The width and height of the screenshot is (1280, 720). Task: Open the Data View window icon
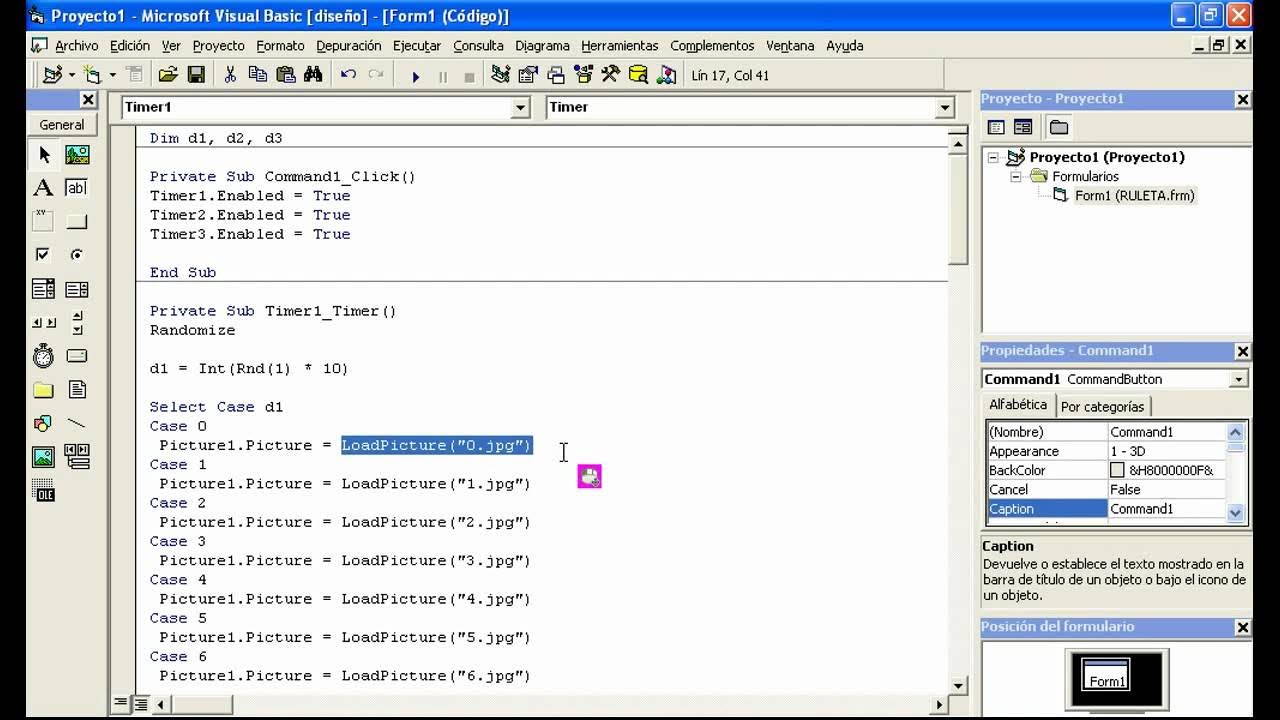(638, 75)
